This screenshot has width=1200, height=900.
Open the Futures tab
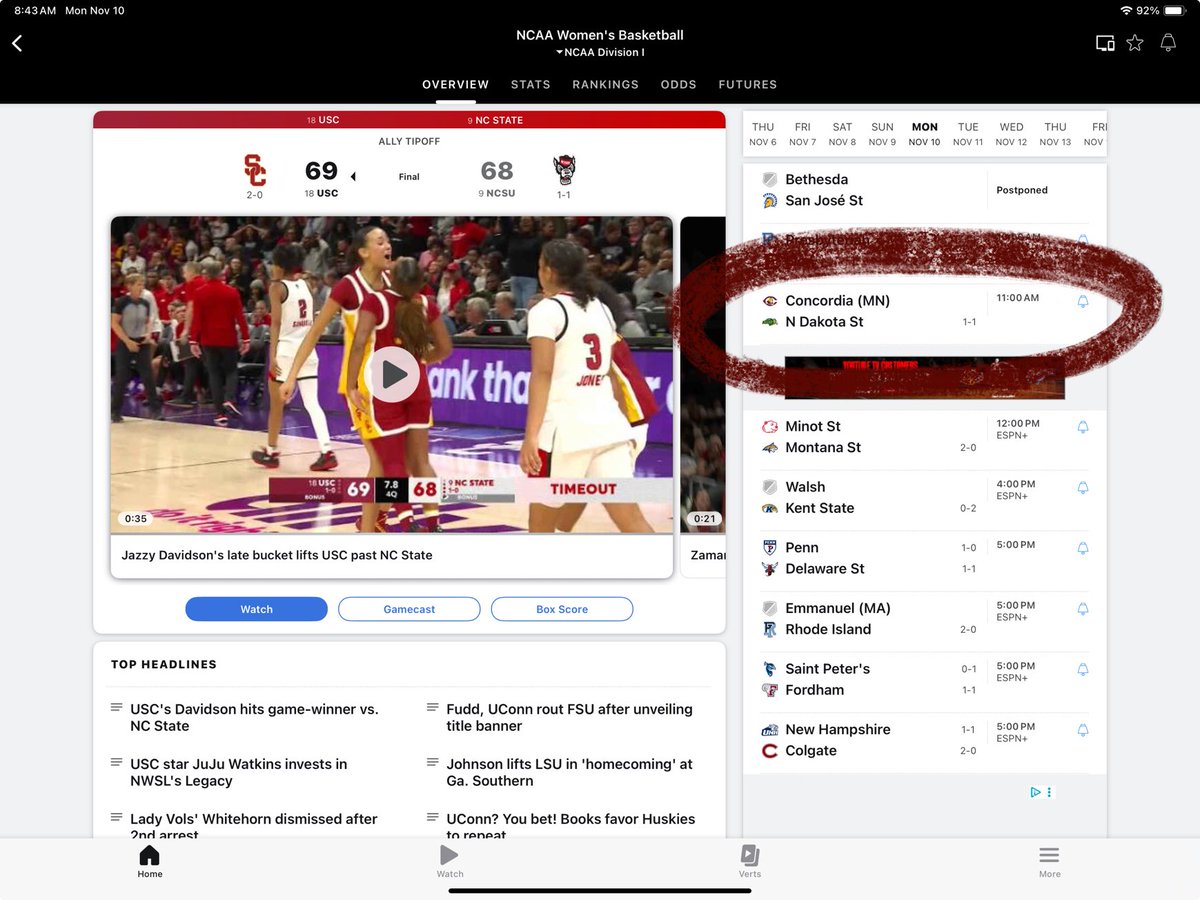748,85
